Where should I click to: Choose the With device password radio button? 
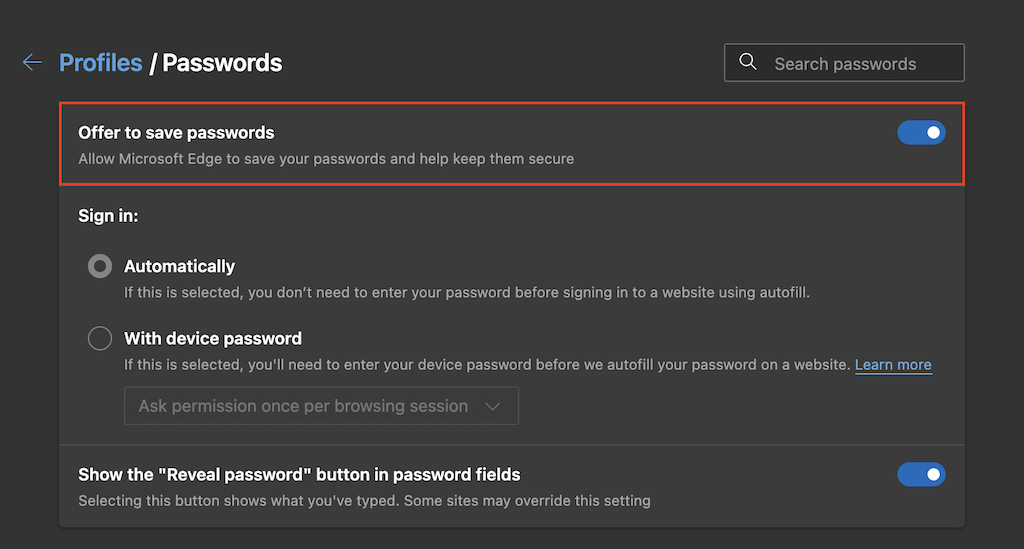[100, 338]
